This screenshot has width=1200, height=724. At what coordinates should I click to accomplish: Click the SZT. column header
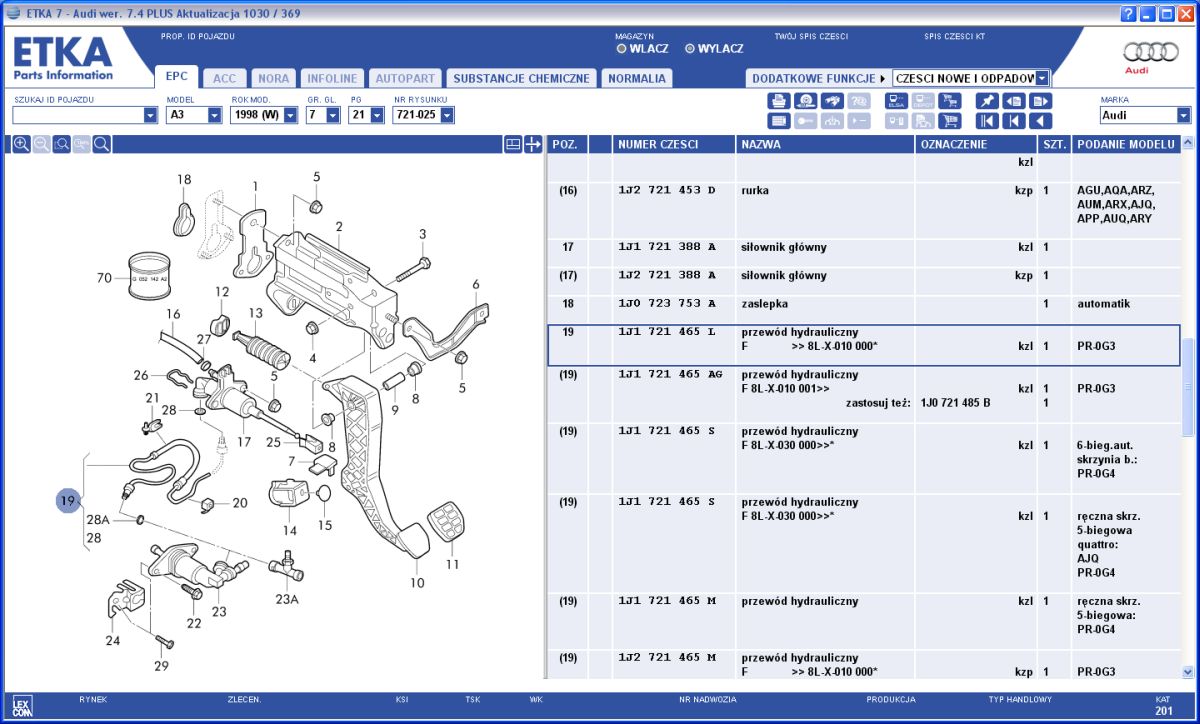(1054, 145)
